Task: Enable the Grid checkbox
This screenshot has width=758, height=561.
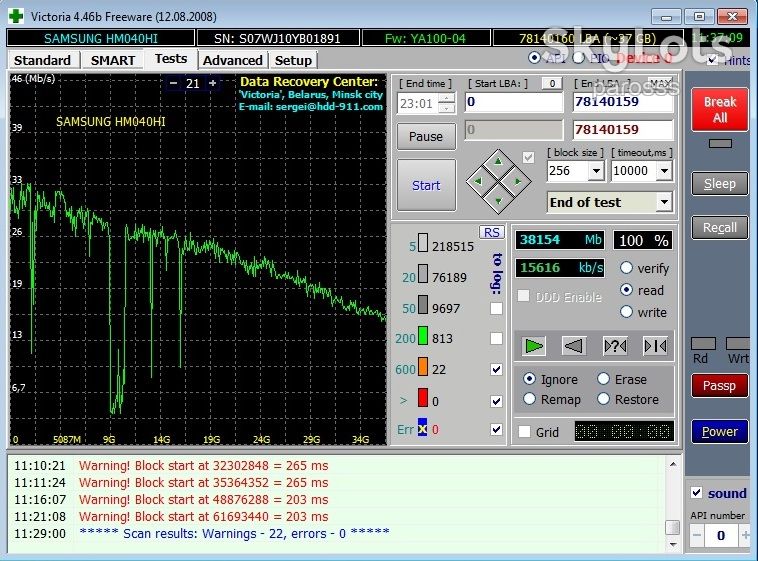Action: (x=525, y=432)
